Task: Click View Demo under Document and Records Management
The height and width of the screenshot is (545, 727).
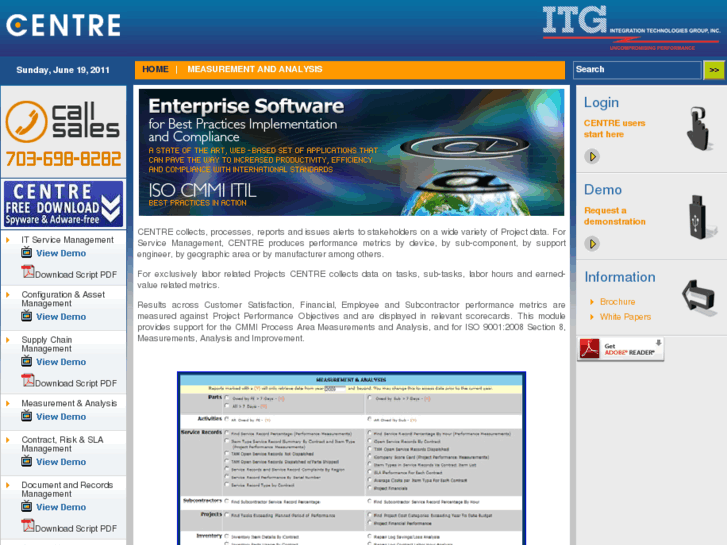Action: pos(61,507)
